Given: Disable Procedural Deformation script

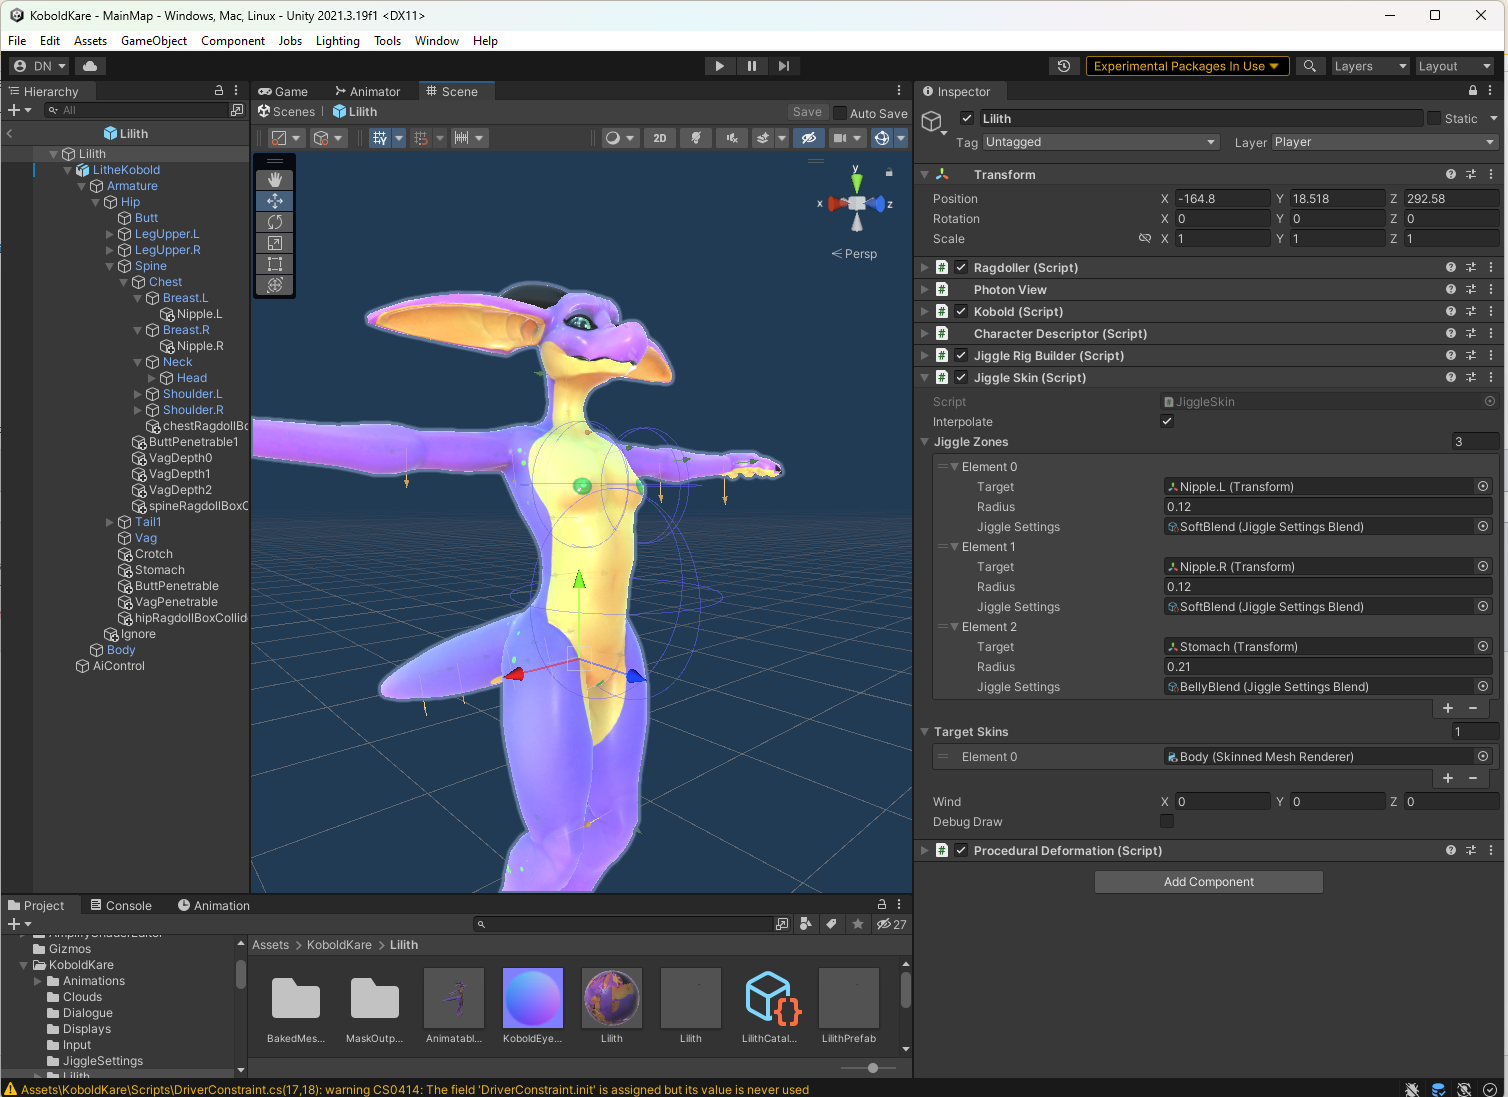Looking at the screenshot, I should (x=961, y=851).
